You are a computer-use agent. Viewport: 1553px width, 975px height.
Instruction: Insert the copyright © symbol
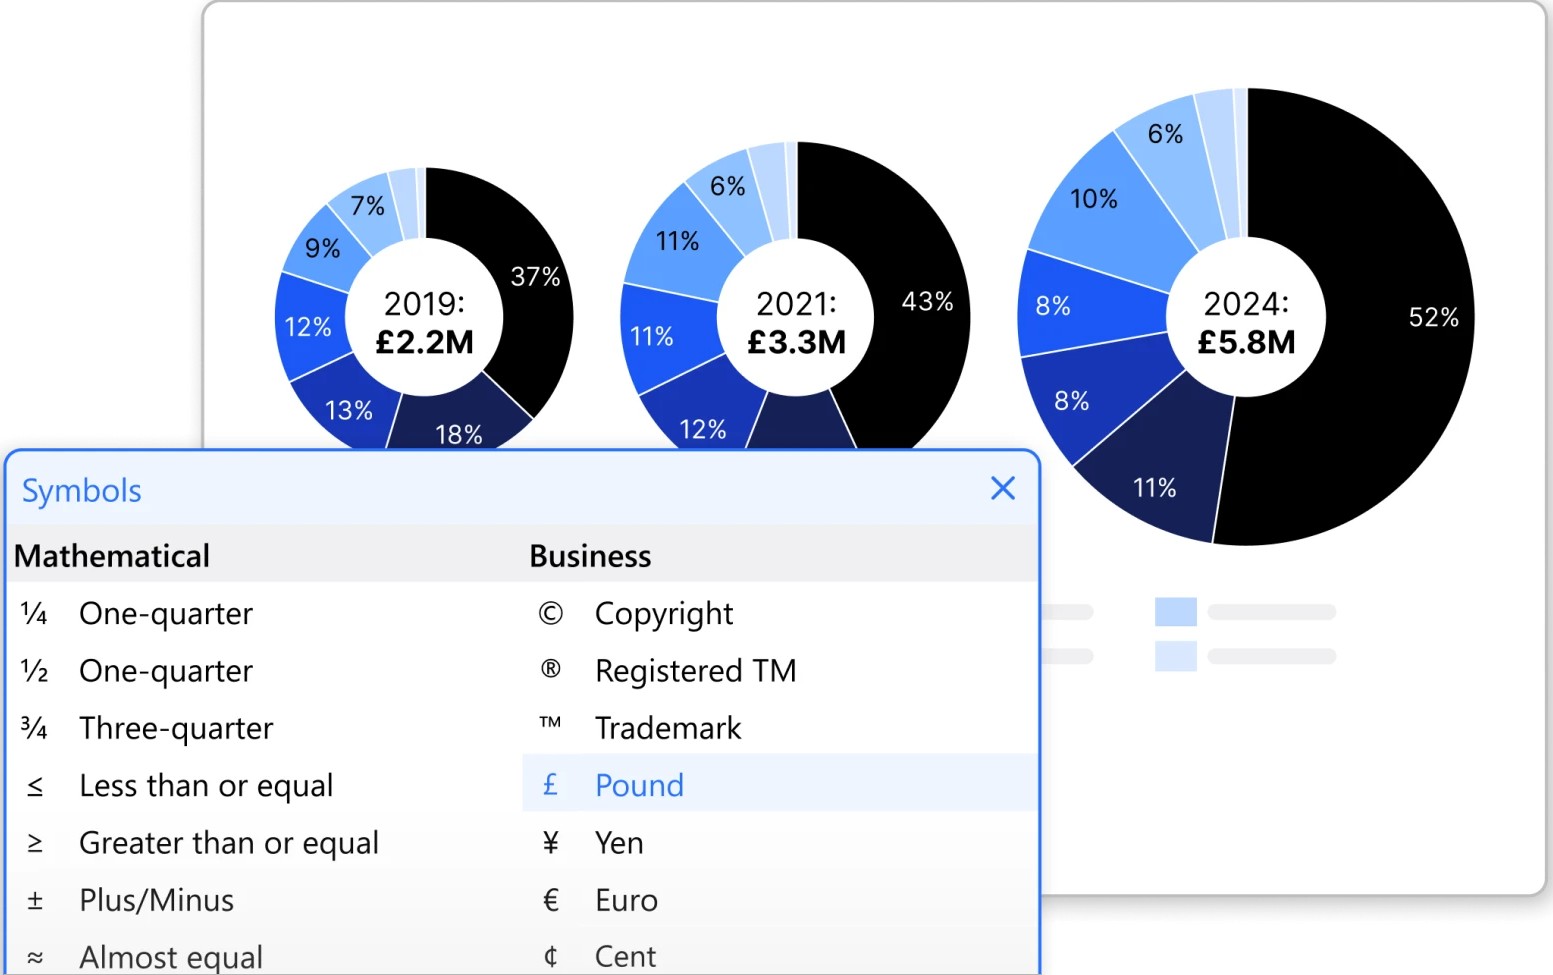point(663,613)
